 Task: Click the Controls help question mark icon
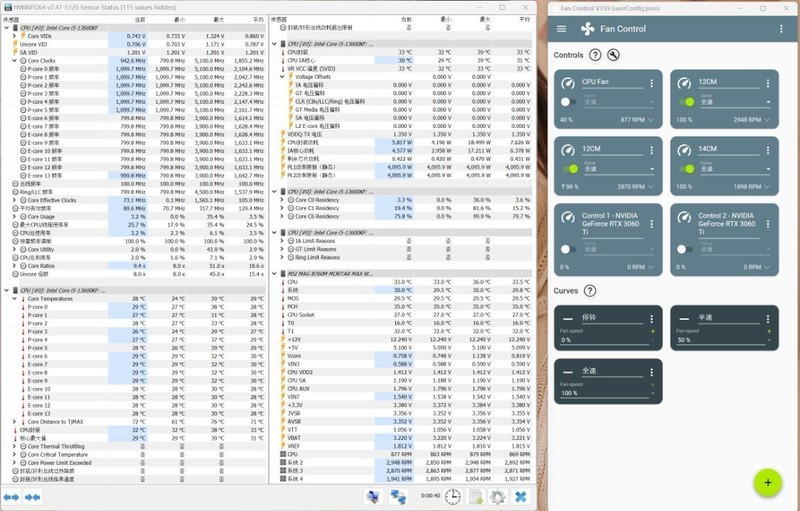[595, 55]
